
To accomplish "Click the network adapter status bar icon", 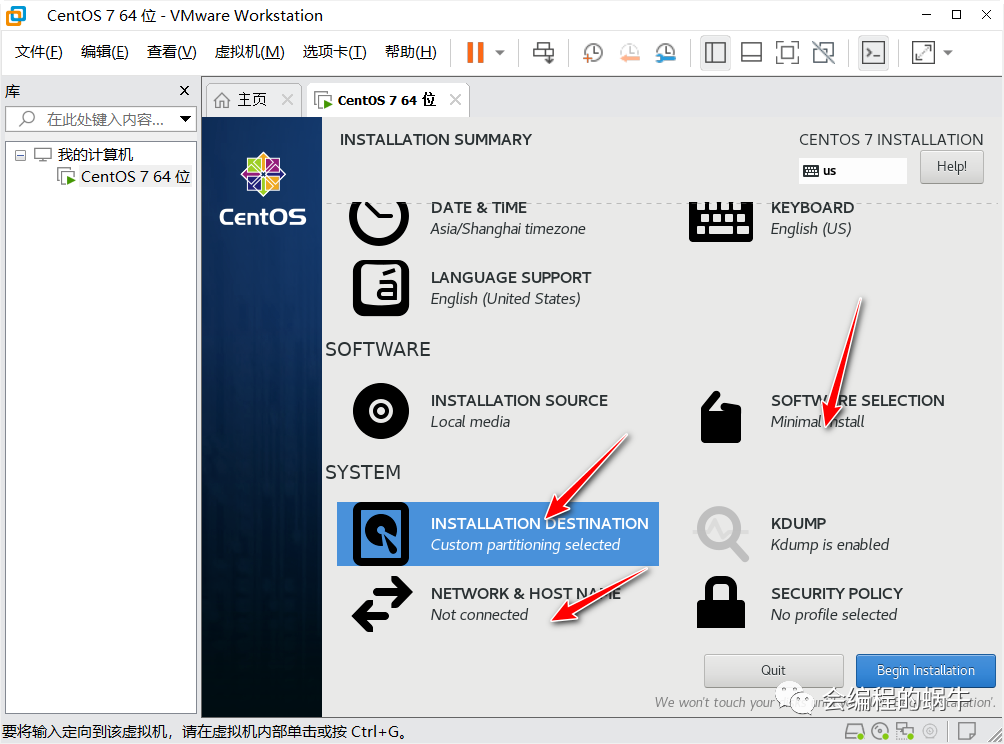I will click(905, 731).
